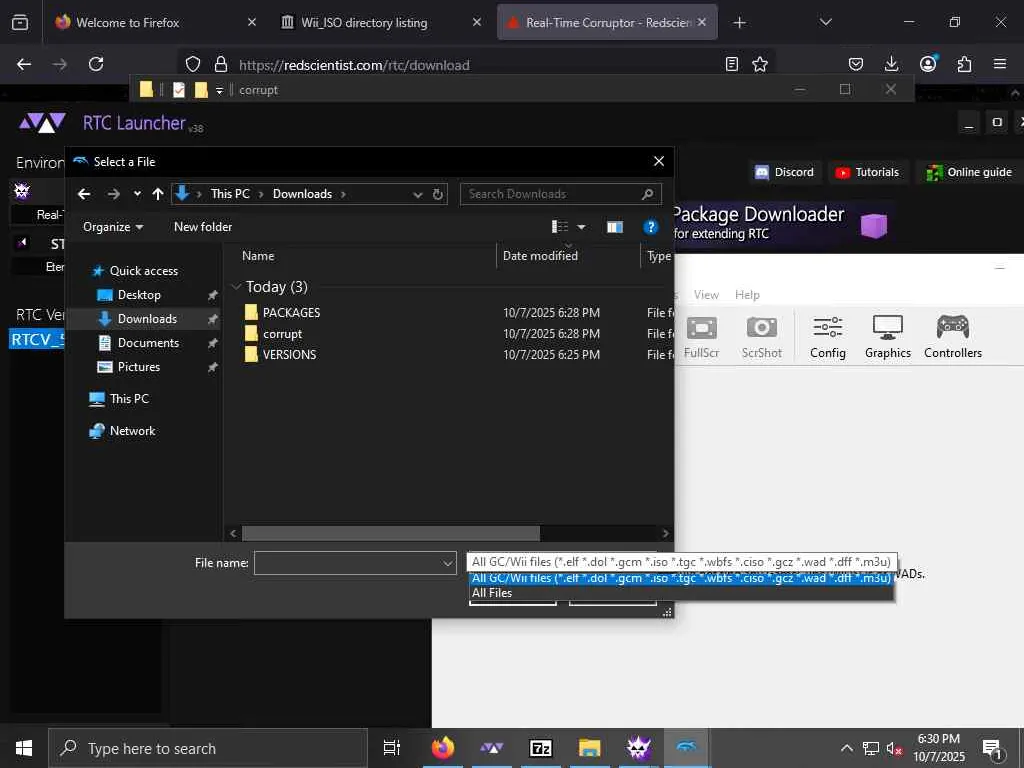Image resolution: width=1024 pixels, height=768 pixels.
Task: Open the Dolphin View menu
Action: click(706, 295)
